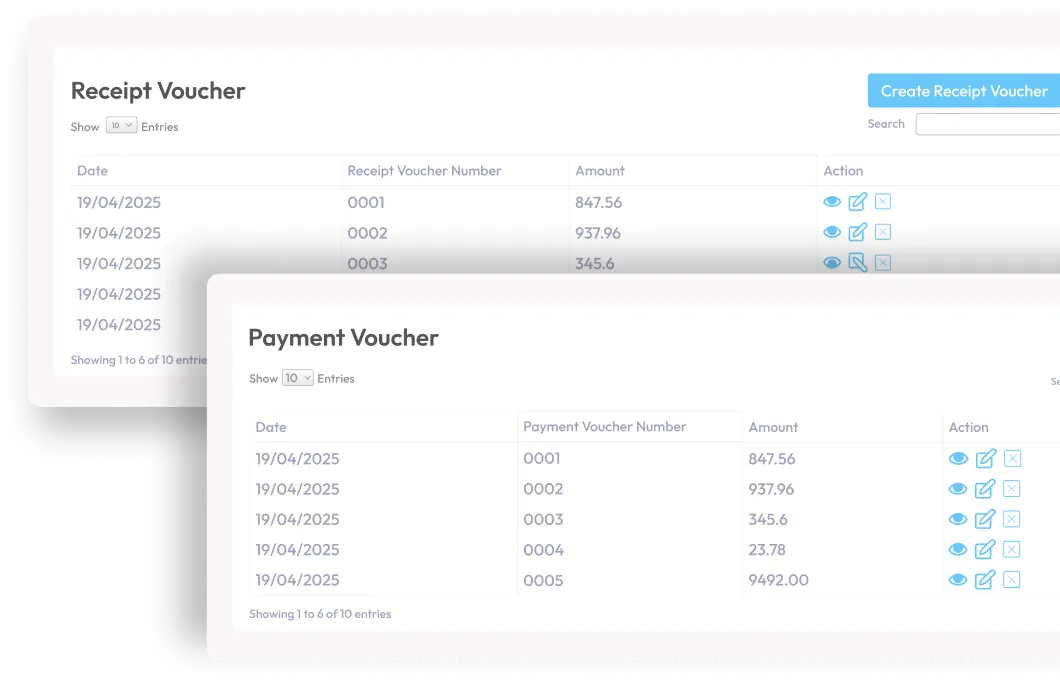Click the delete icon for receipt voucher 0003
This screenshot has height=682, width=1060.
click(883, 262)
